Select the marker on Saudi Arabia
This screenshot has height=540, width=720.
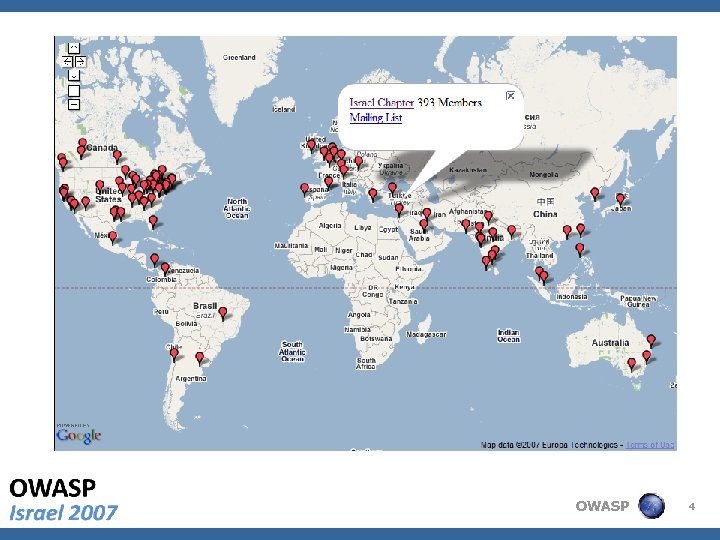[424, 225]
